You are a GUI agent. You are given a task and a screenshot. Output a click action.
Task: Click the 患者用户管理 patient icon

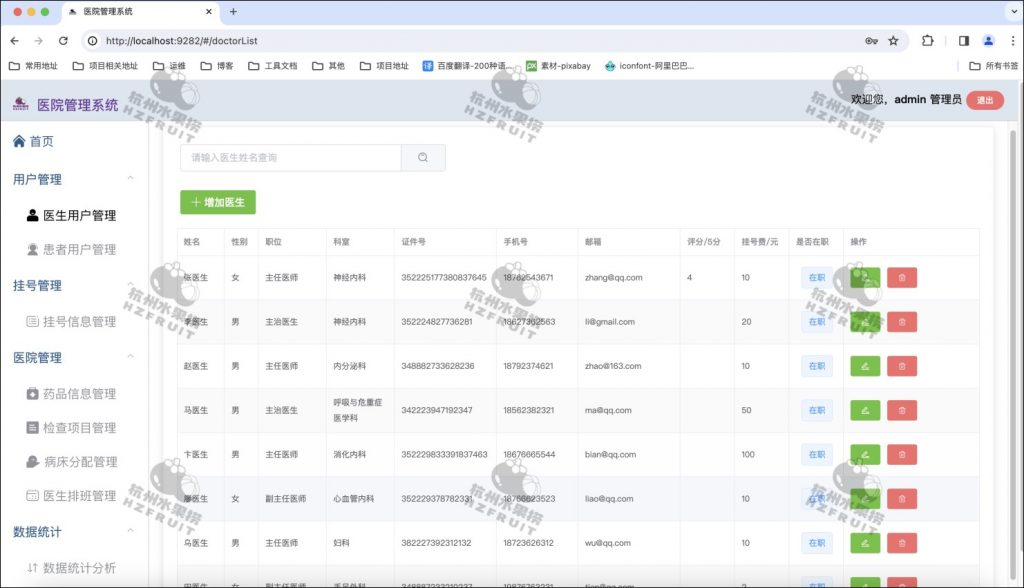(32, 249)
